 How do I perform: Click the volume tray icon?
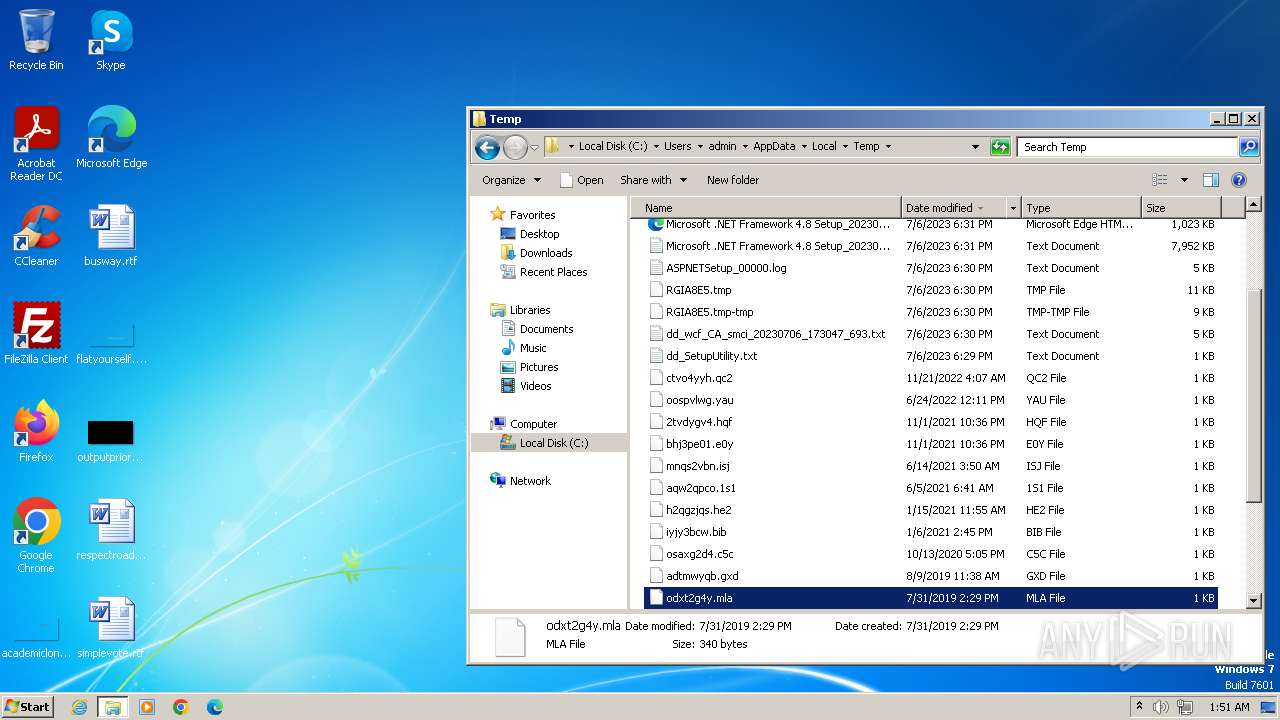pyautogui.click(x=1161, y=707)
